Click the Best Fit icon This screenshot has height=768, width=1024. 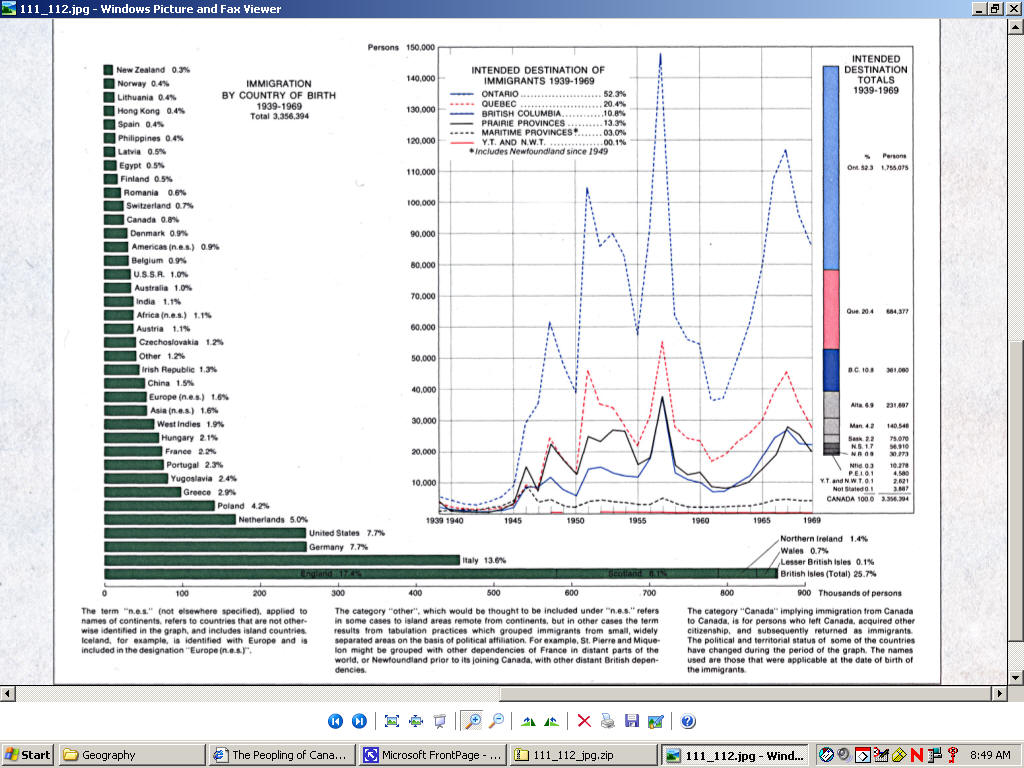coord(392,721)
